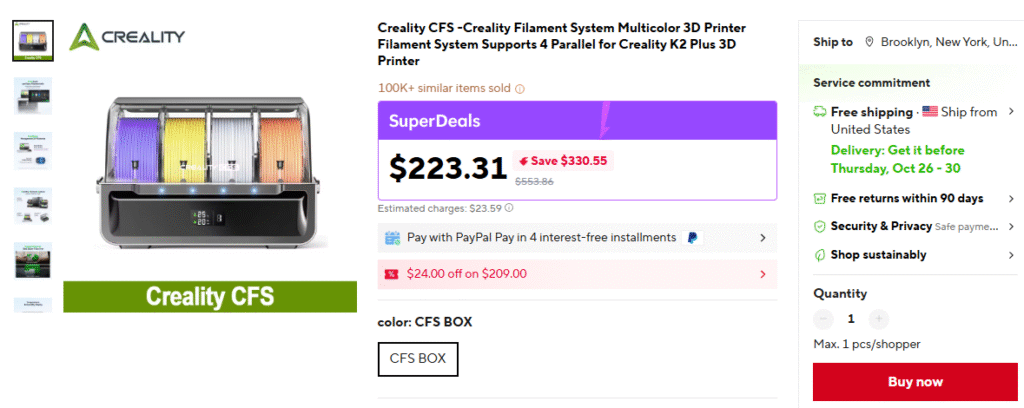Expand the $24.00 off coupon details
Screen dimensions: 1024x408
click(x=763, y=274)
